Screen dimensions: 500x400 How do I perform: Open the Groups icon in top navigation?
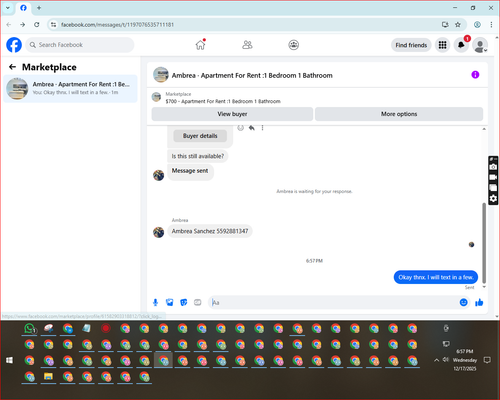(x=293, y=45)
